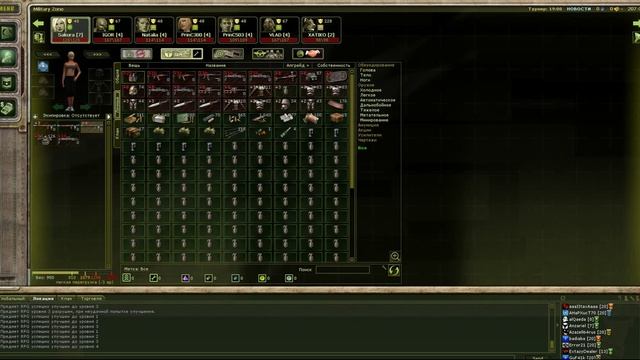Select the Natalia [4] character card
Image resolution: width=640 pixels, height=360 pixels.
pos(154,30)
